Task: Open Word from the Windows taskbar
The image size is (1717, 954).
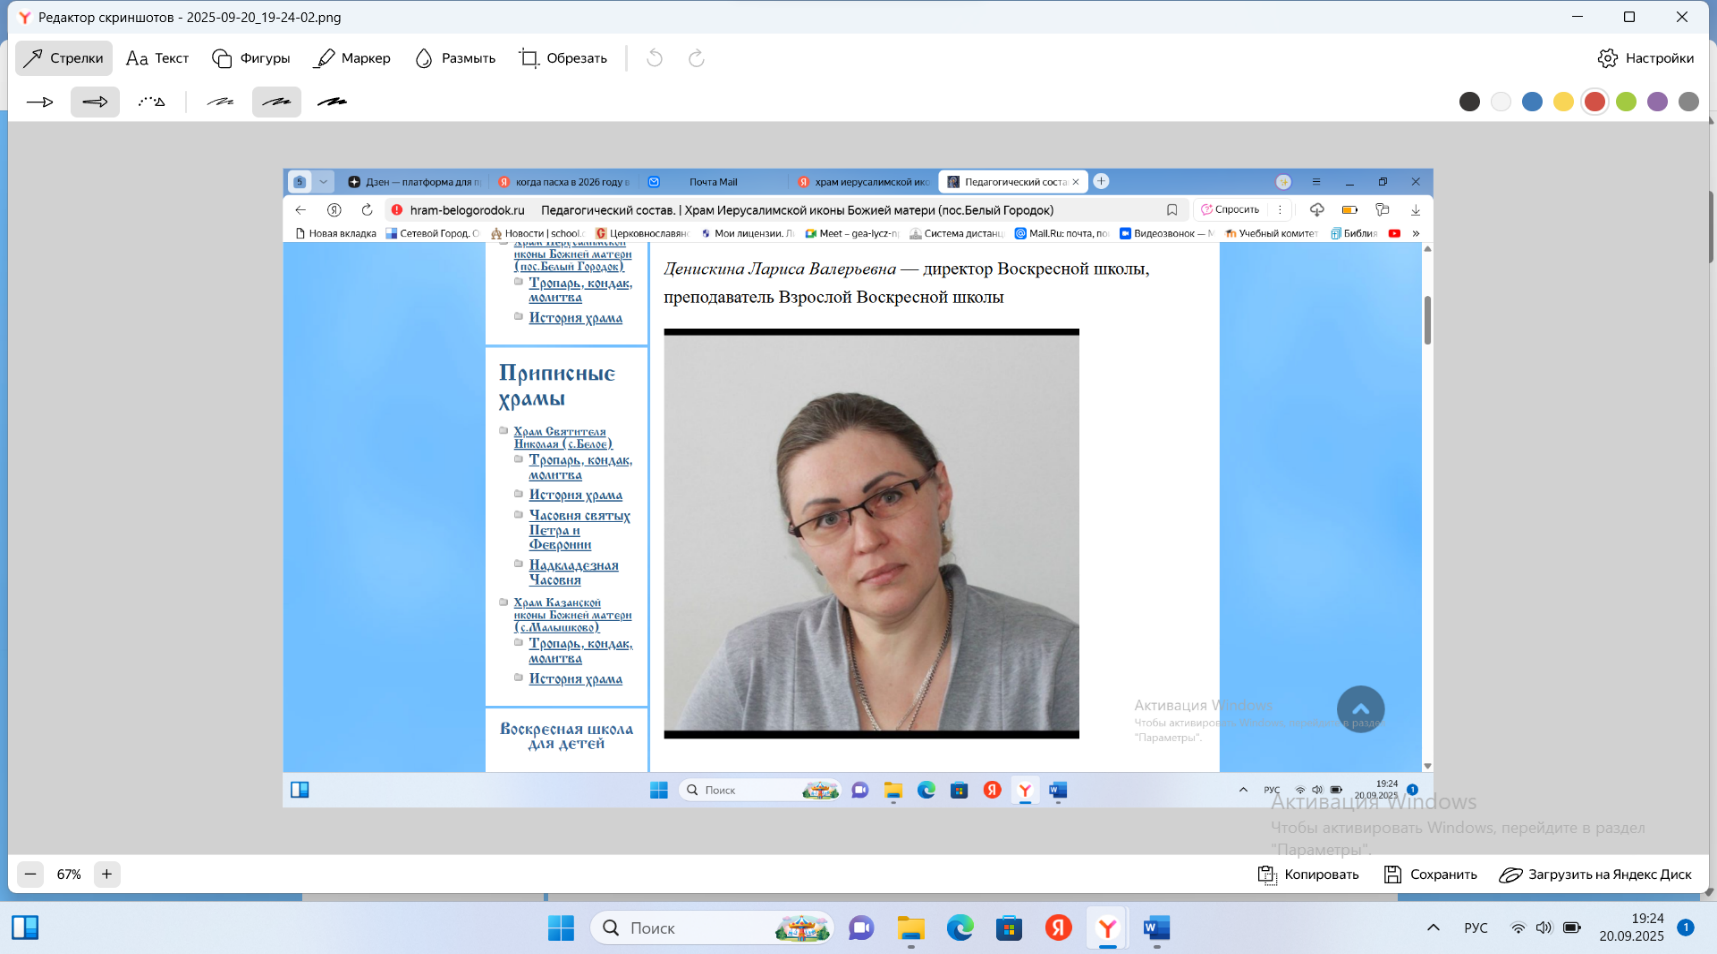Action: [x=1156, y=928]
